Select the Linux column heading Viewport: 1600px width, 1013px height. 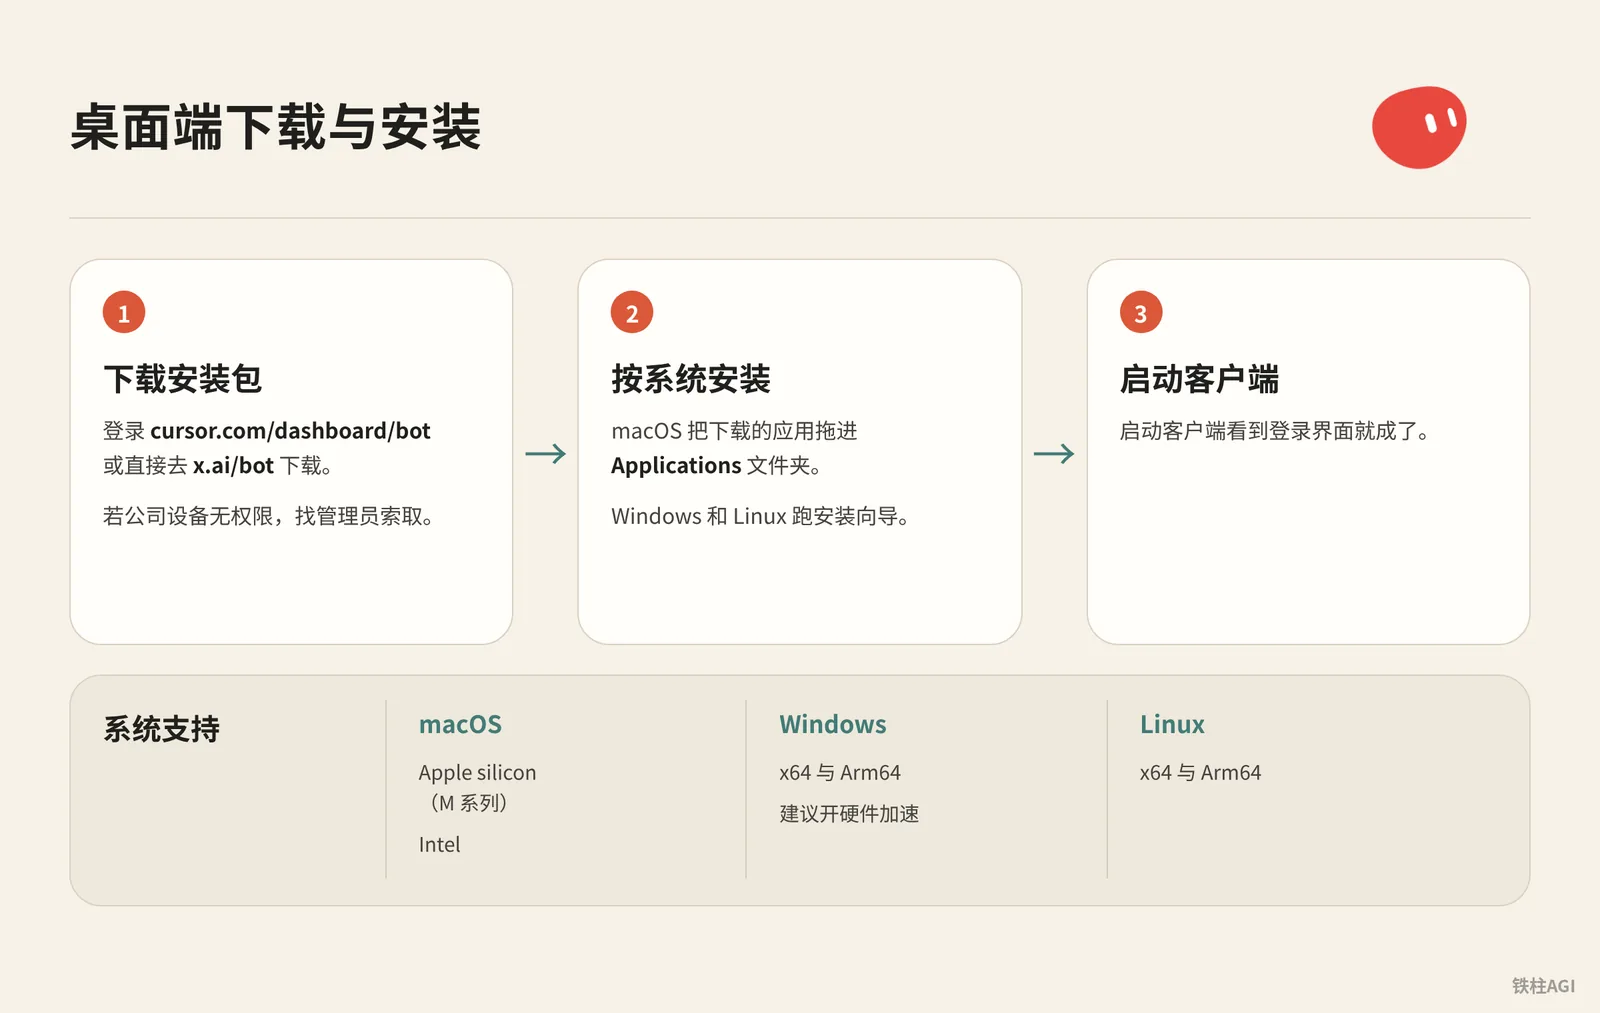click(1172, 724)
